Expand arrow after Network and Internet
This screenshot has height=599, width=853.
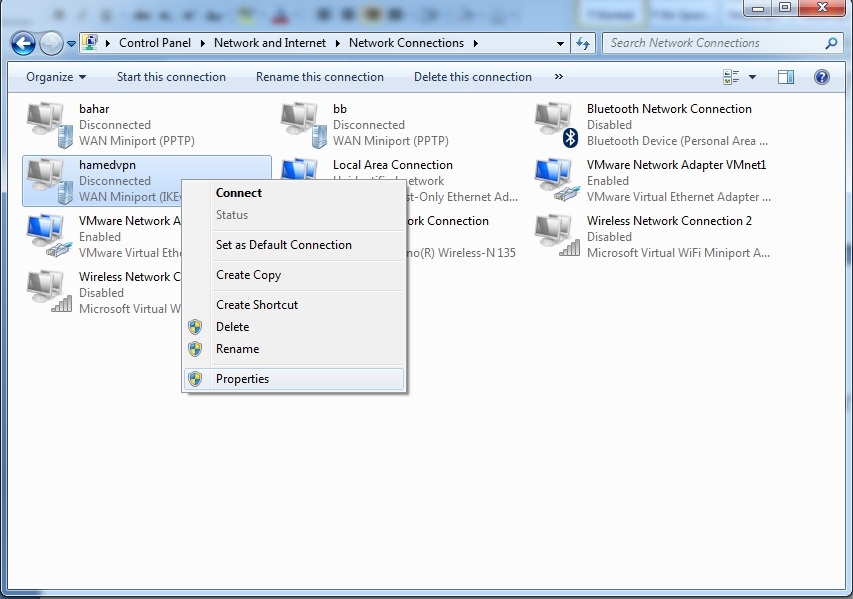pos(337,43)
